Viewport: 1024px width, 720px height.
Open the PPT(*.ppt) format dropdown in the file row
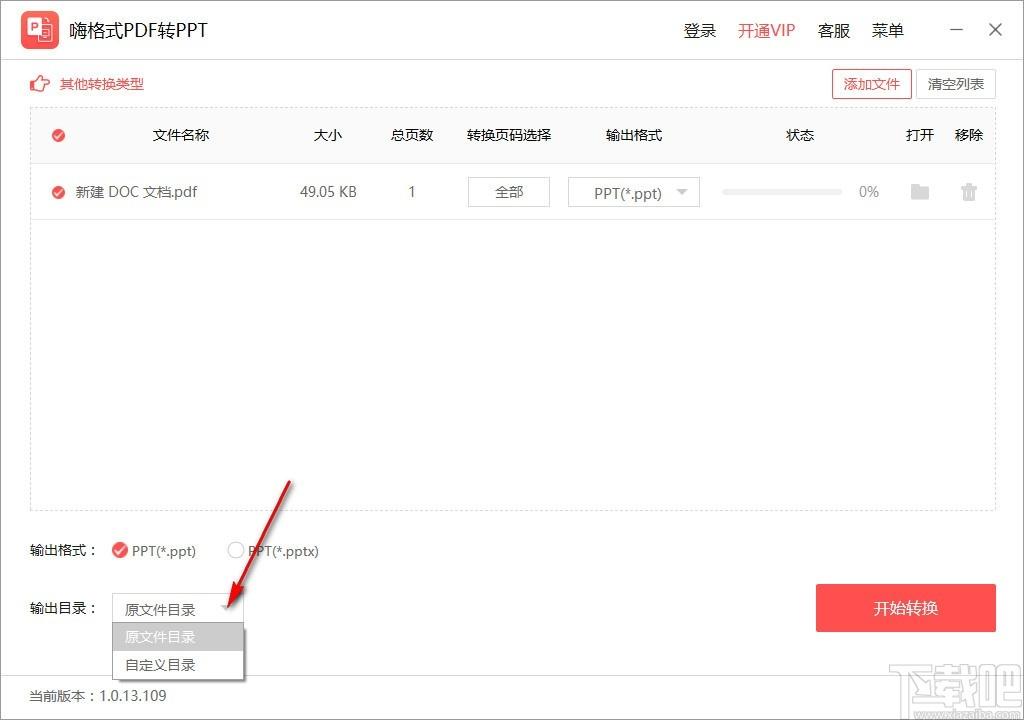pyautogui.click(x=633, y=192)
